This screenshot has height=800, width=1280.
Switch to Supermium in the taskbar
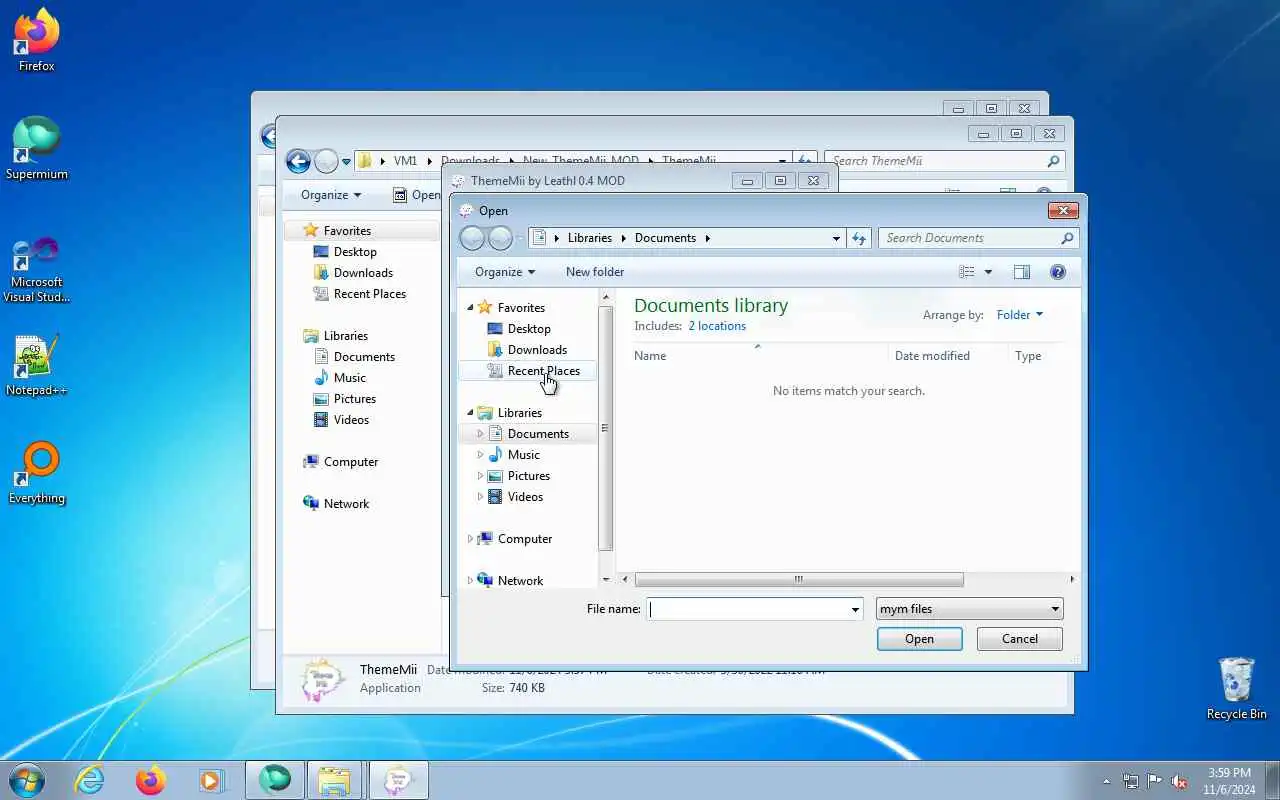[275, 780]
